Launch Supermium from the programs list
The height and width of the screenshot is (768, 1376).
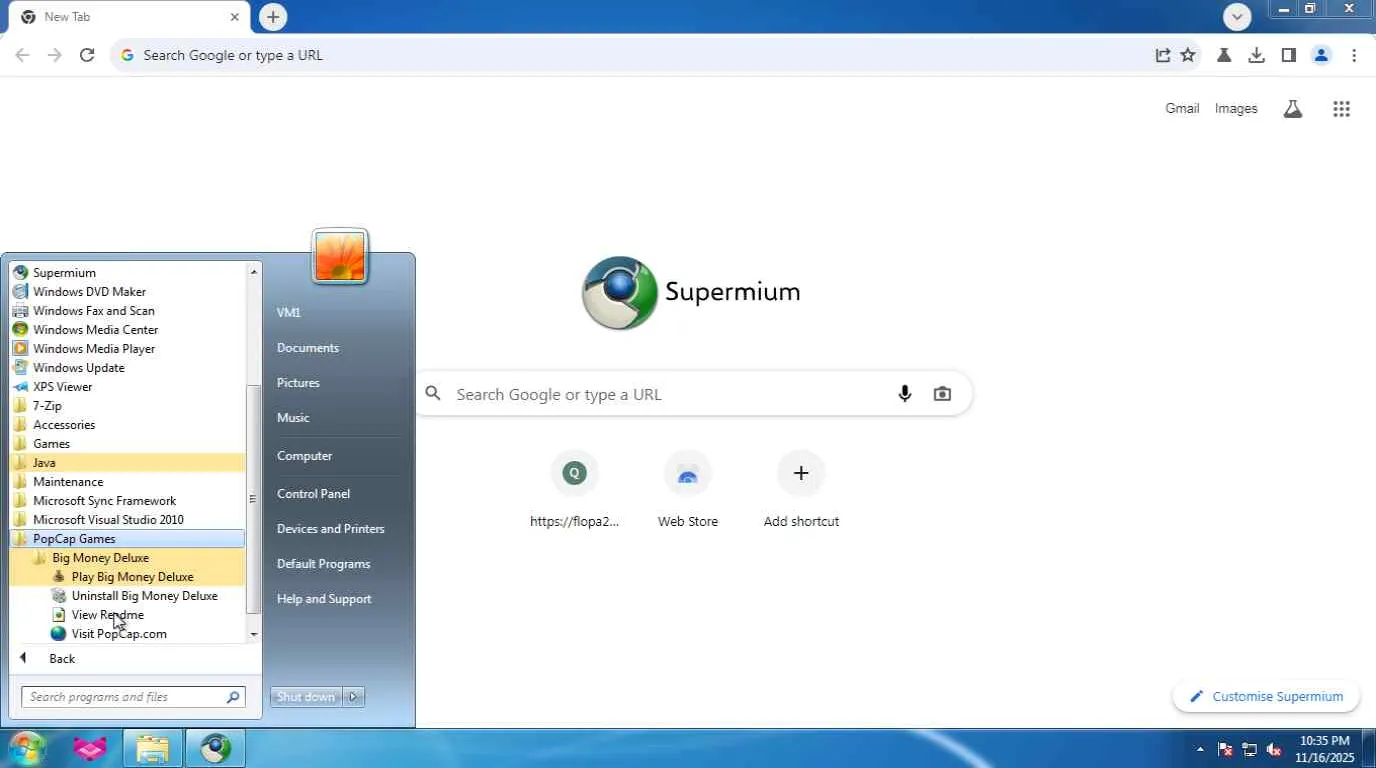point(127,273)
